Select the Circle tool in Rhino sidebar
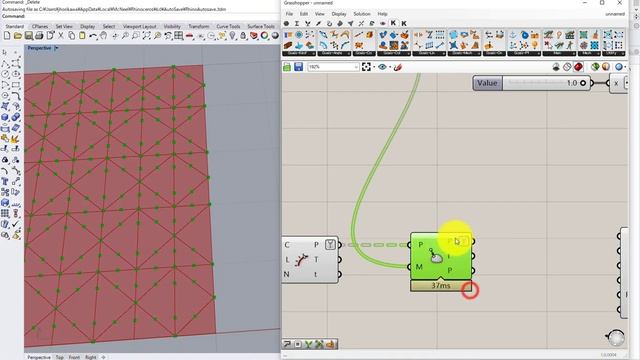Screen dimensions: 640x360 5,74
